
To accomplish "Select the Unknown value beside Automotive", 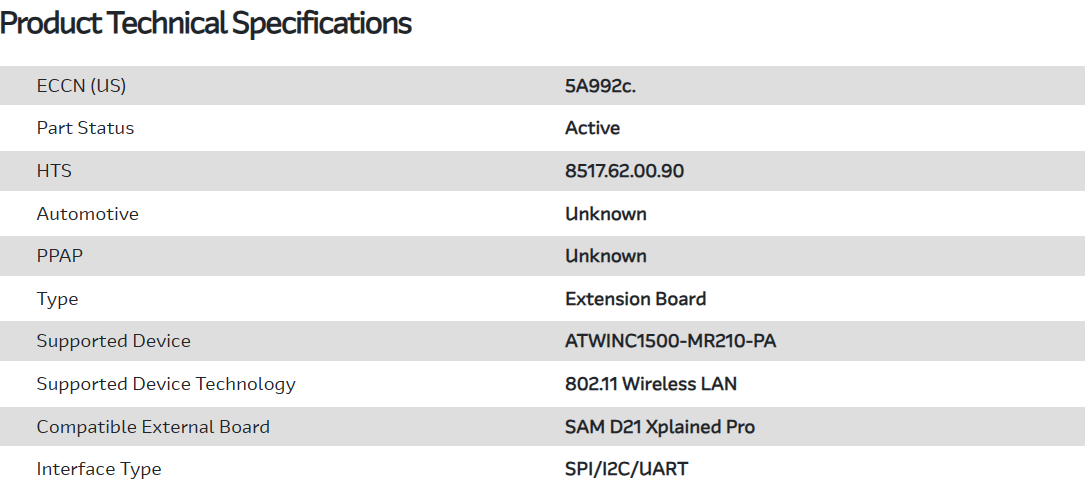I will (x=605, y=214).
